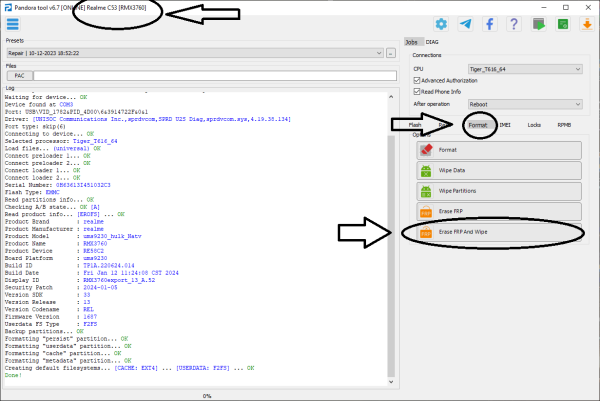Open settings gear icon
This screenshot has height=401, width=600.
click(441, 24)
